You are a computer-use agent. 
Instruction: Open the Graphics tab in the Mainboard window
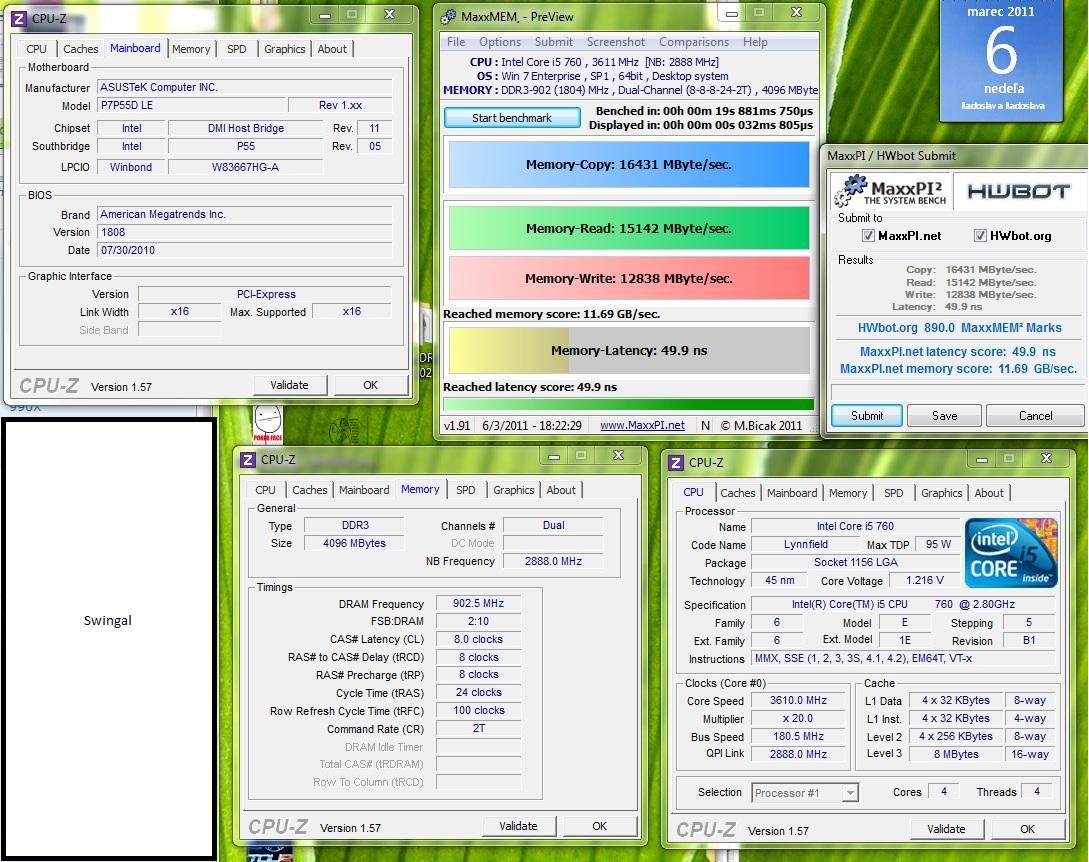(x=285, y=49)
